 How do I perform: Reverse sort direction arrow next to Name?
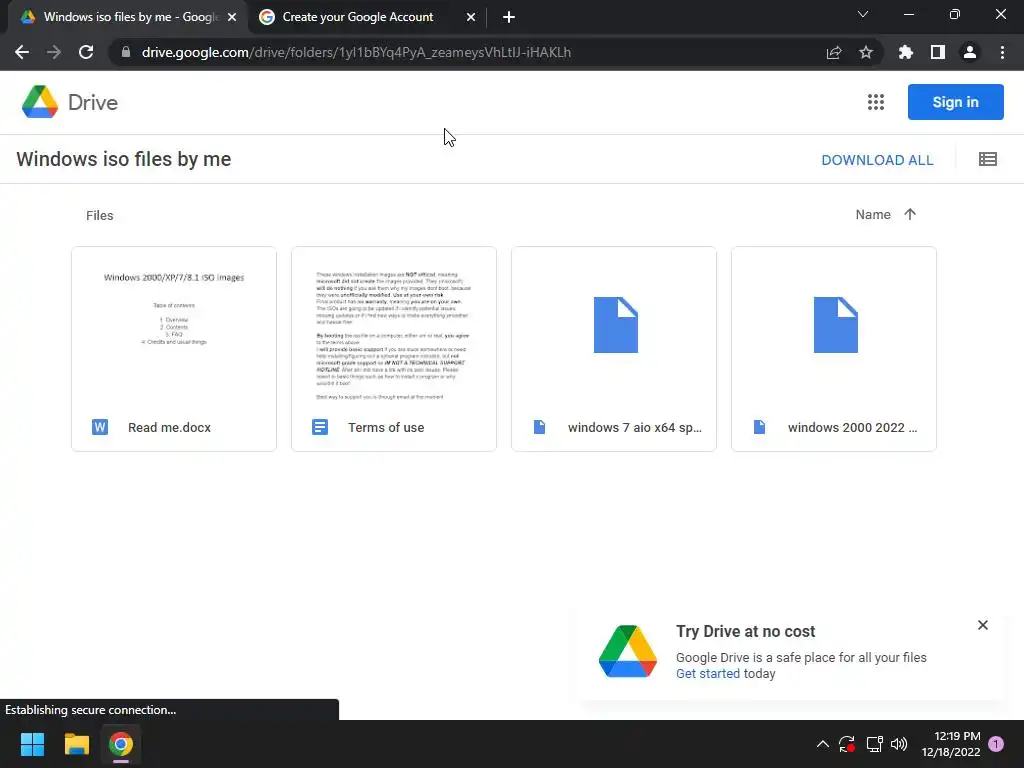[x=910, y=214]
